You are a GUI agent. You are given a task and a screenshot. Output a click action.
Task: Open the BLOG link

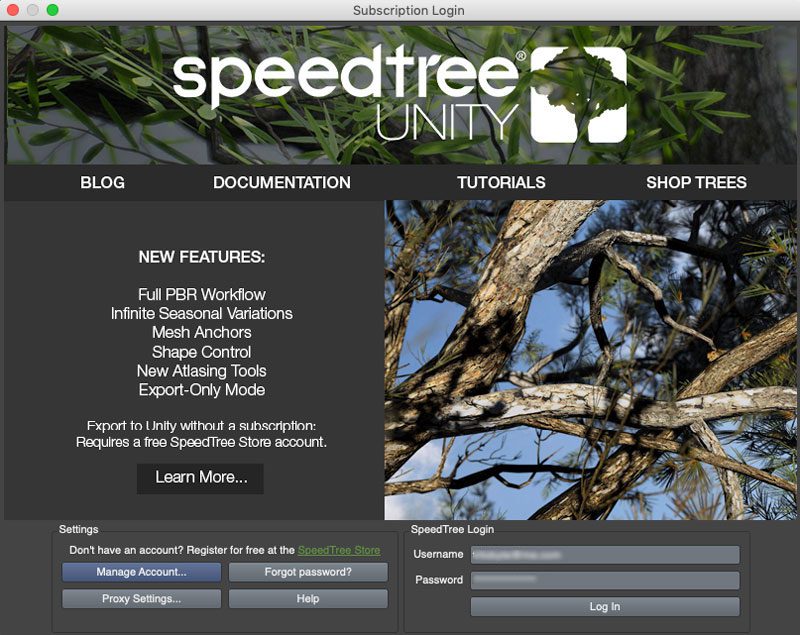click(x=102, y=183)
